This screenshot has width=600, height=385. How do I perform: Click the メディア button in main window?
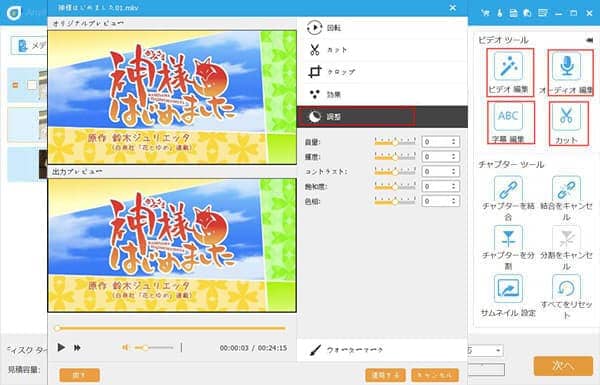click(30, 46)
